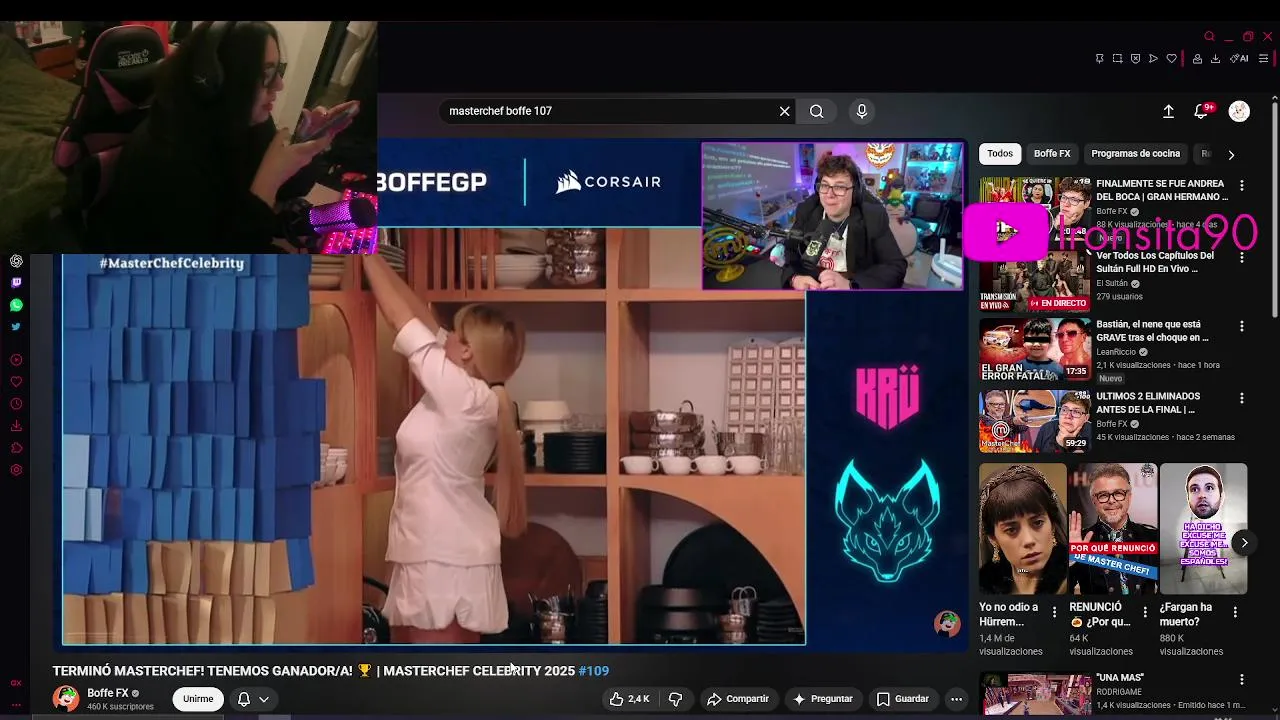Open downloads arrow in the browser toolbar
Viewport: 1280px width, 720px height.
click(x=1215, y=59)
